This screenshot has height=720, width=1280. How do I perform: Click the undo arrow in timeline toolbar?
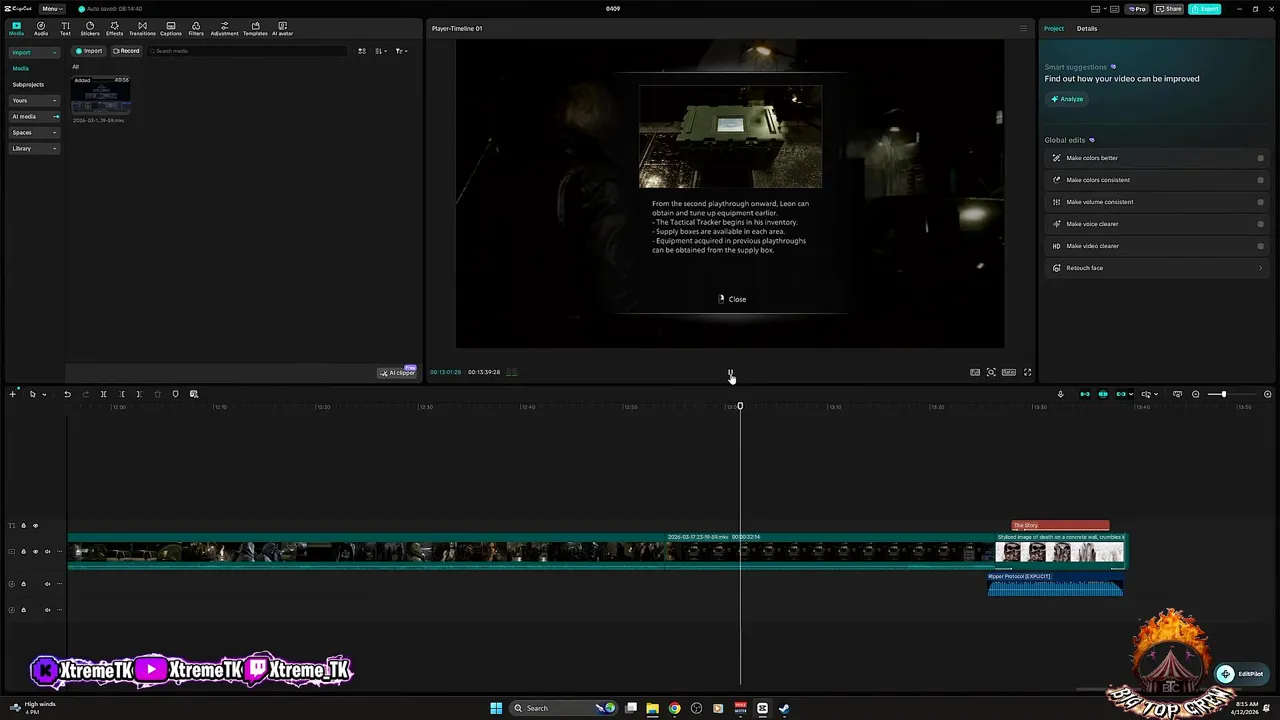click(67, 394)
